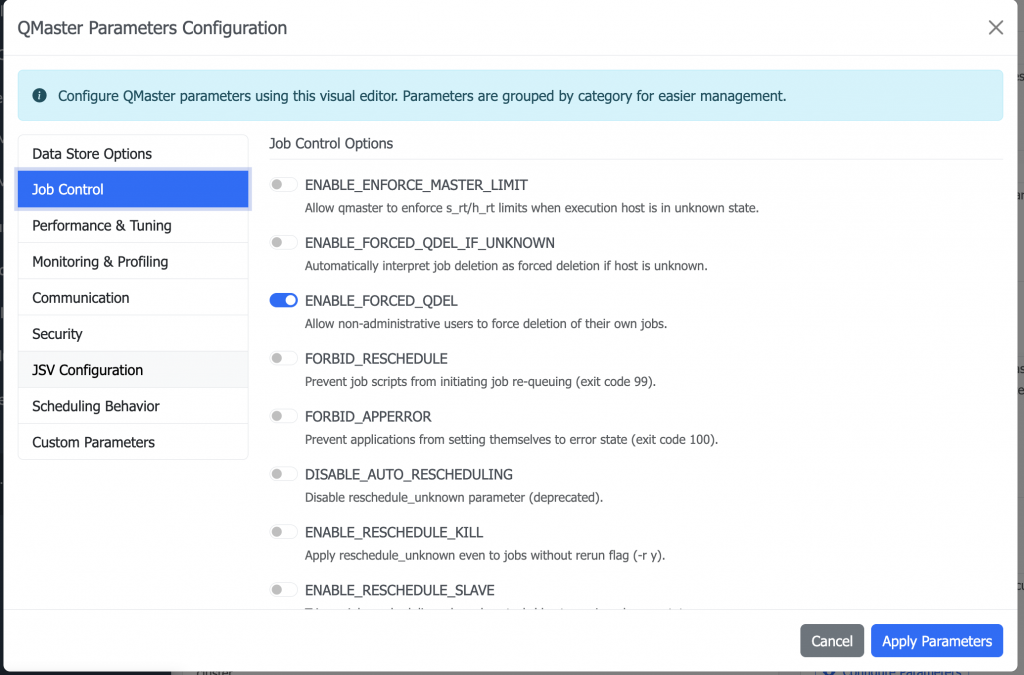Screen dimensions: 1024x675
Task: Enable the ENABLE_ENFORCE_MASTER_LIMIT toggle
Action: [284, 185]
